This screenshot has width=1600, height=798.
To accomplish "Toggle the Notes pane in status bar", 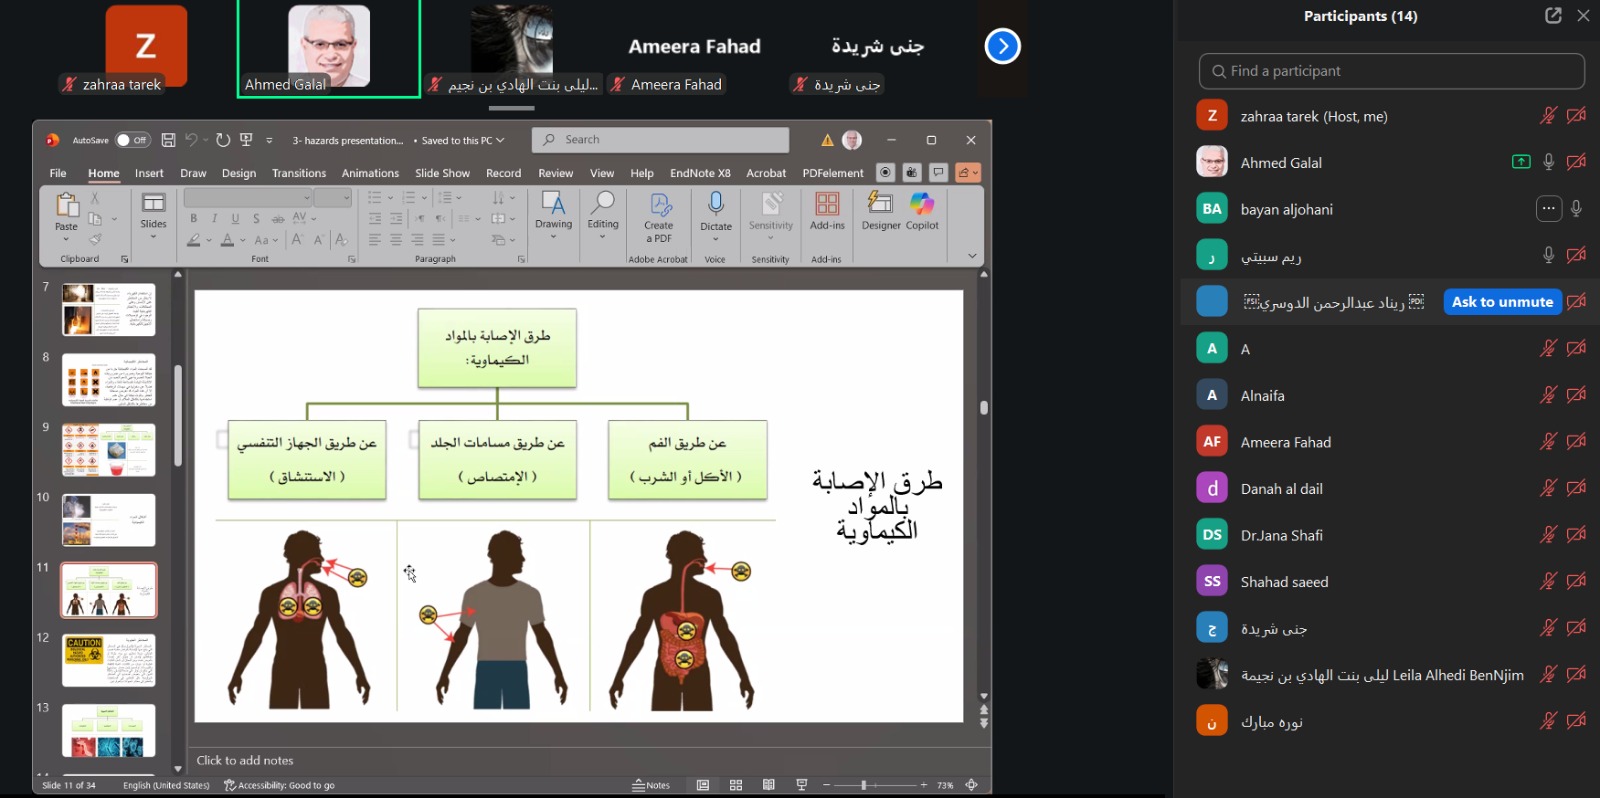I will [x=651, y=785].
